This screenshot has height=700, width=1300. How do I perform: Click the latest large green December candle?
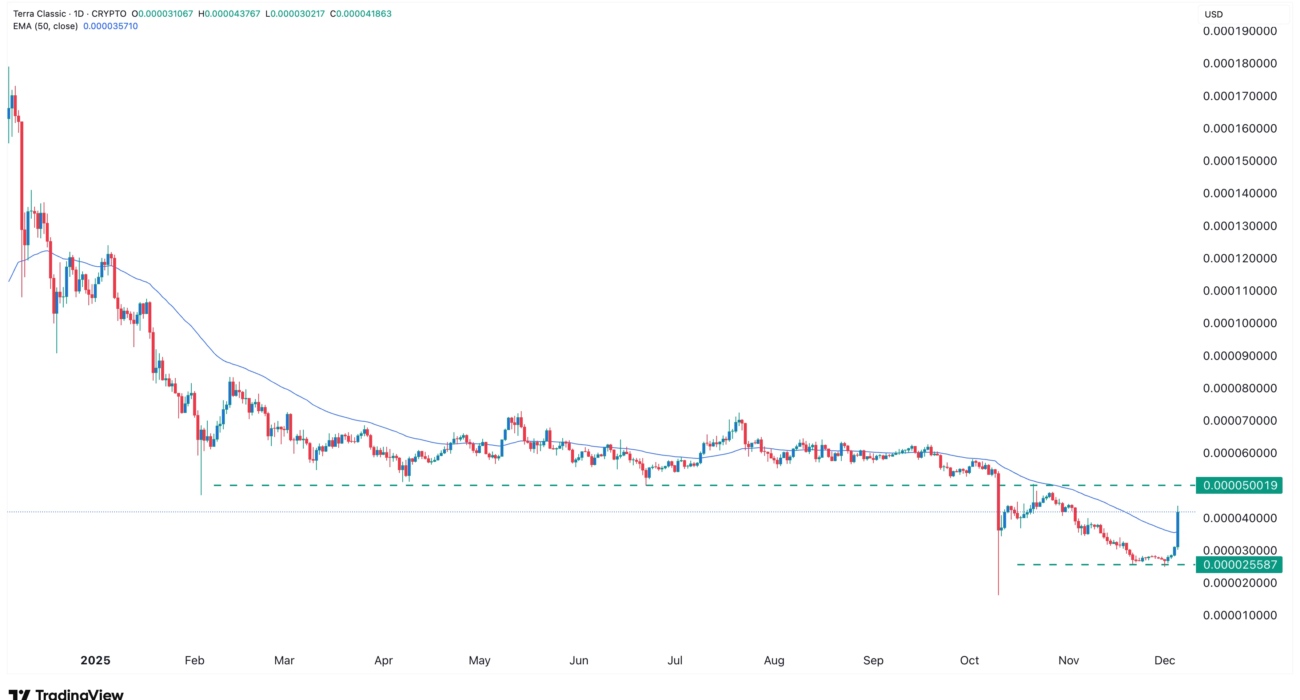coord(1178,530)
